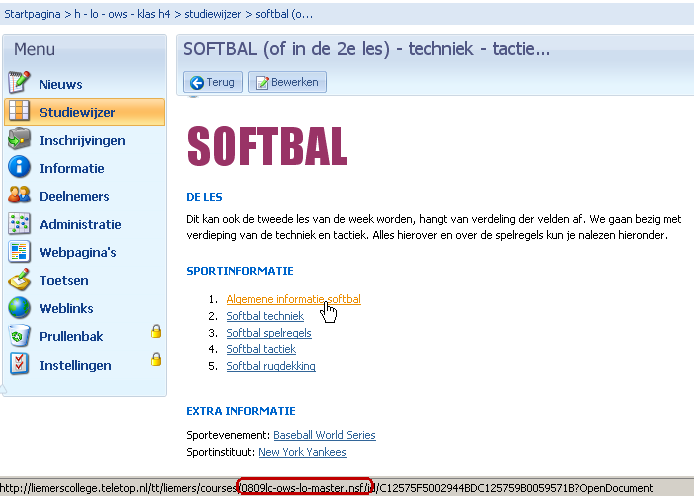The height and width of the screenshot is (496, 694).
Task: Click the Instellingen checklist icon
Action: coord(19,364)
